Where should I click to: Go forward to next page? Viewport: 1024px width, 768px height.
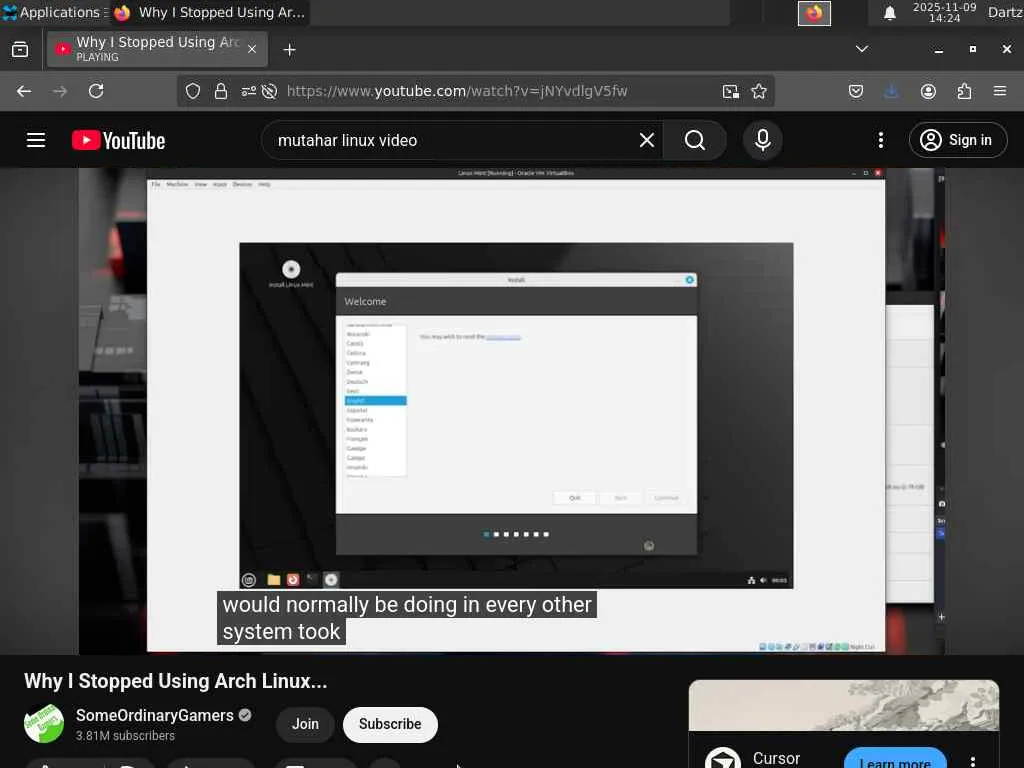click(60, 91)
